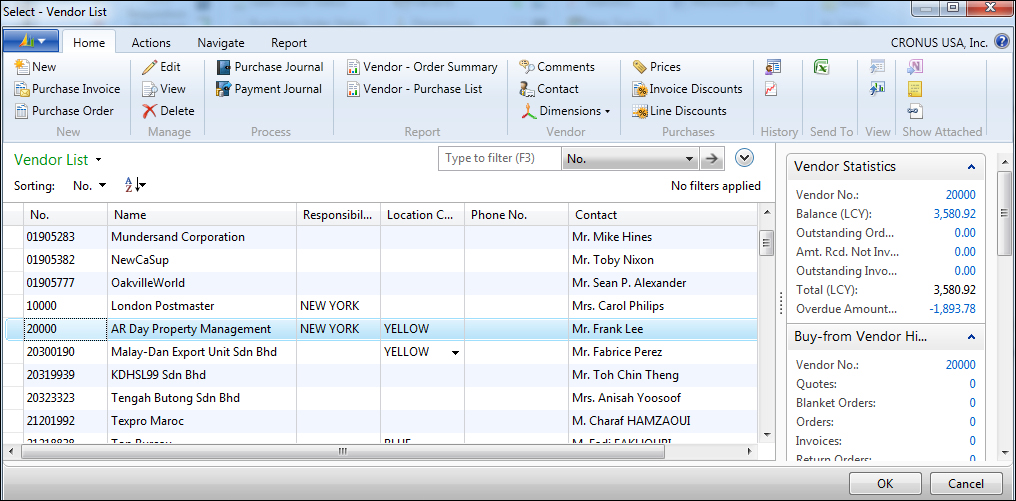
Task: Open Invoice Discounts
Action: (687, 89)
